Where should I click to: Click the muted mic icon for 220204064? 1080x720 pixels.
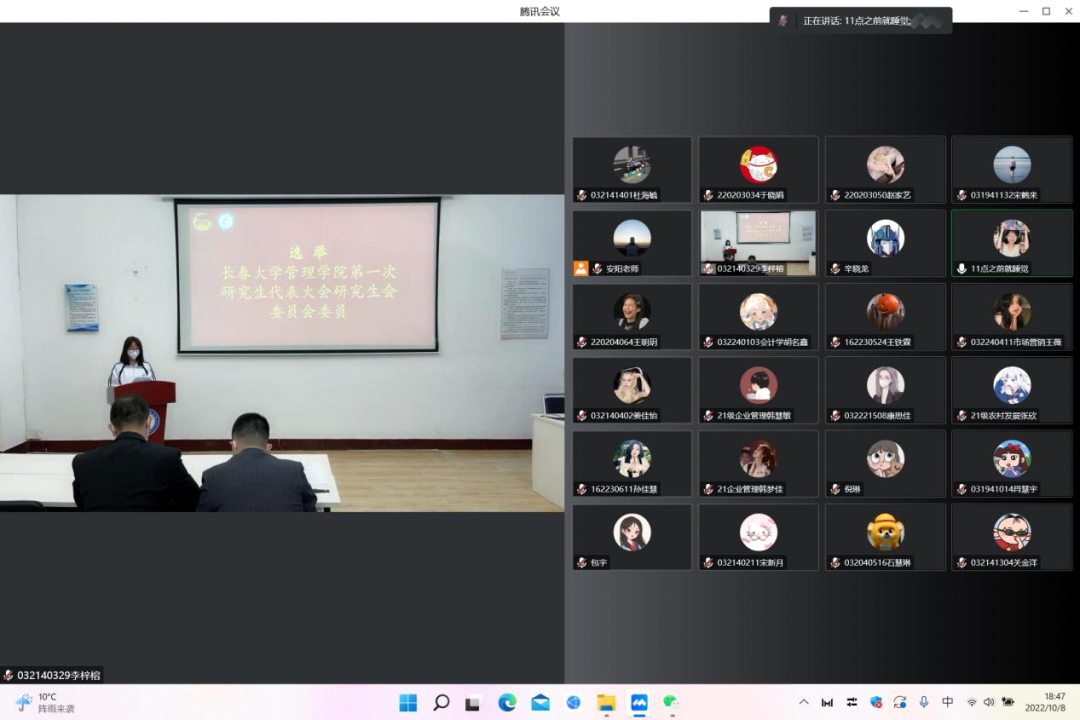(x=582, y=342)
